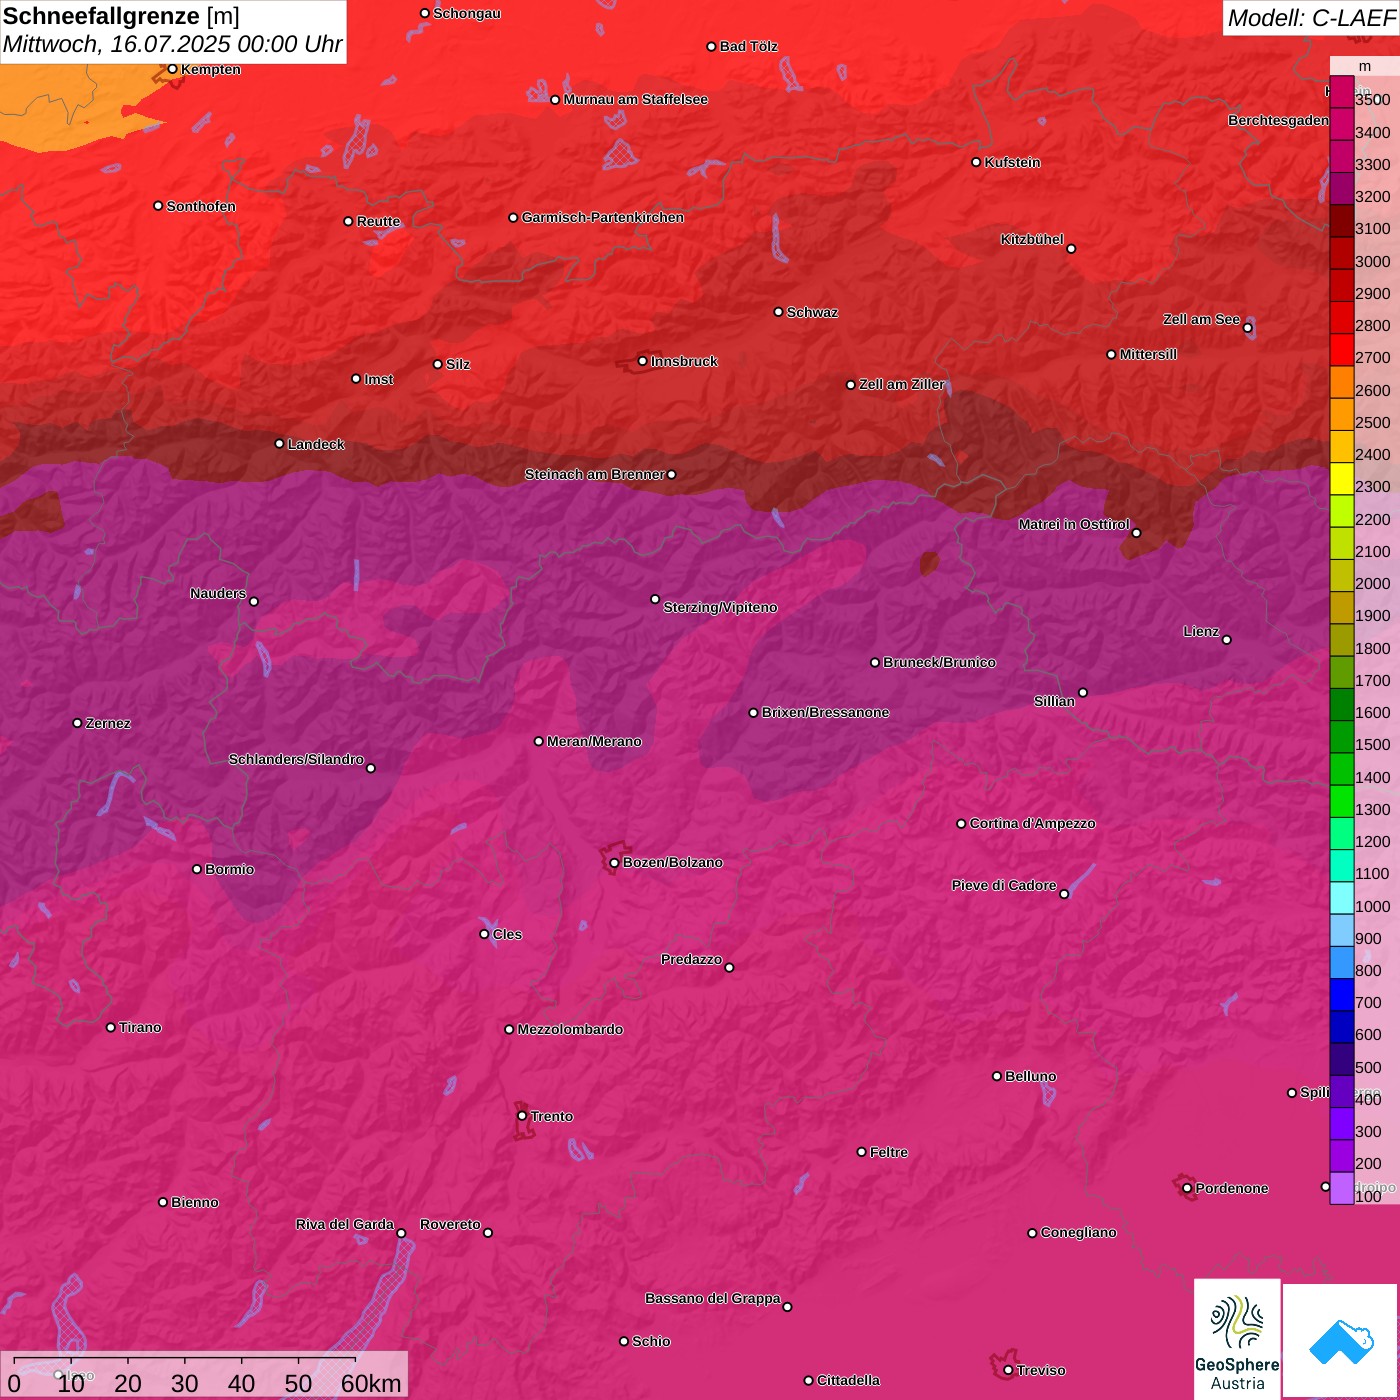This screenshot has width=1400, height=1400.
Task: Click the Sterzing/Vipiteno label
Action: (720, 607)
